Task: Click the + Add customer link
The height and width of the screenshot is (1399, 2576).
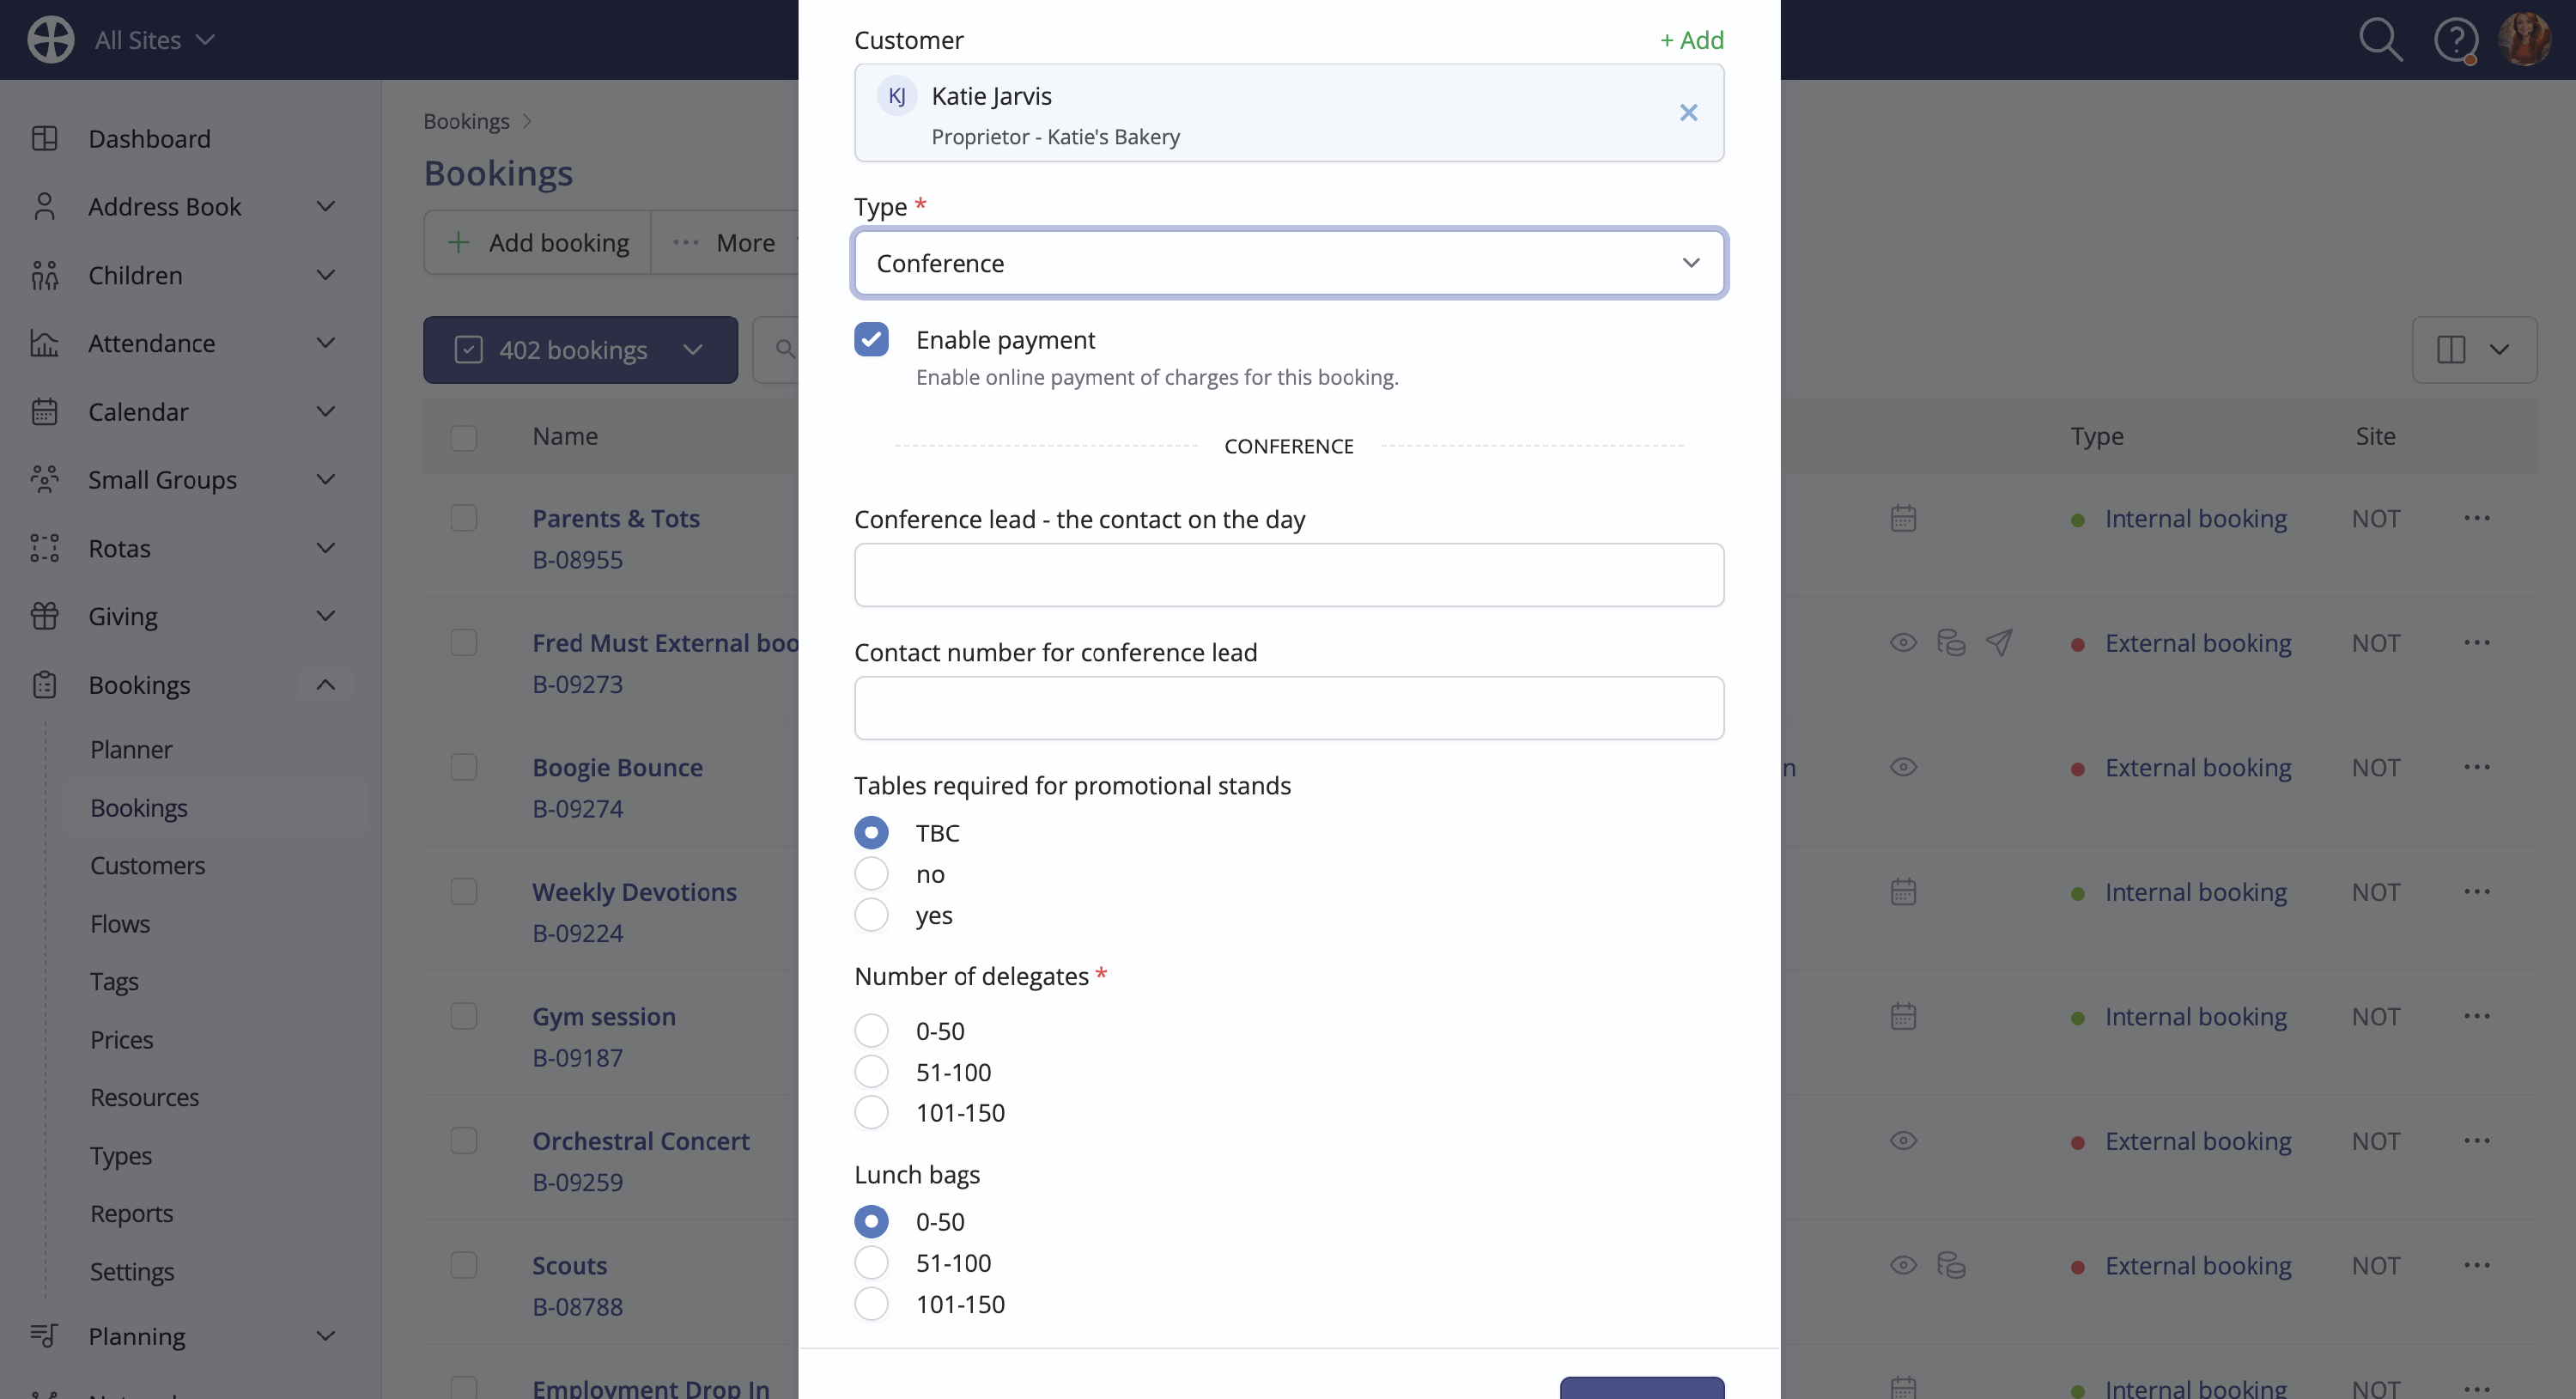Action: 1692,40
